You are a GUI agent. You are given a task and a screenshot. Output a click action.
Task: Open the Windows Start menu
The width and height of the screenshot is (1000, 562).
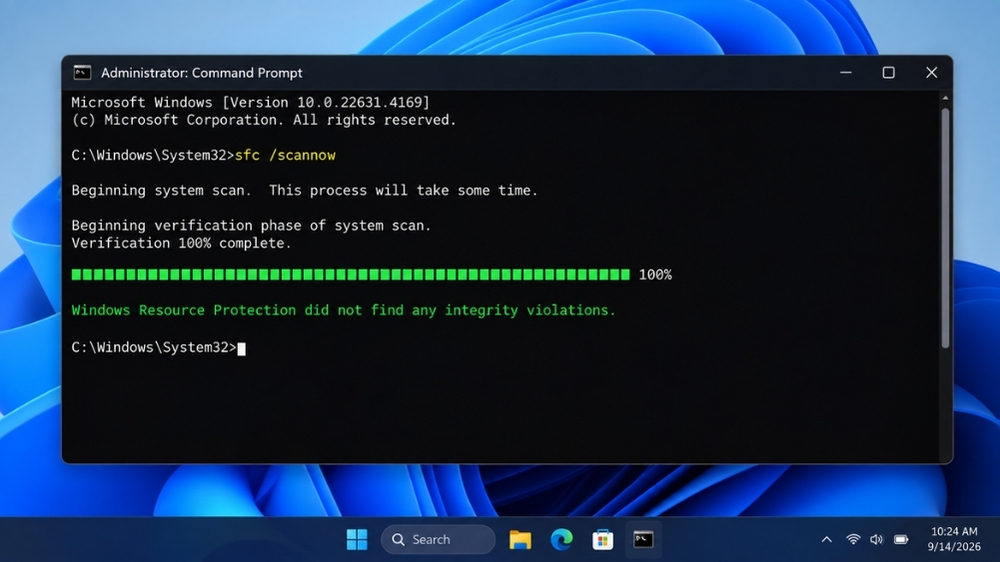pyautogui.click(x=357, y=540)
